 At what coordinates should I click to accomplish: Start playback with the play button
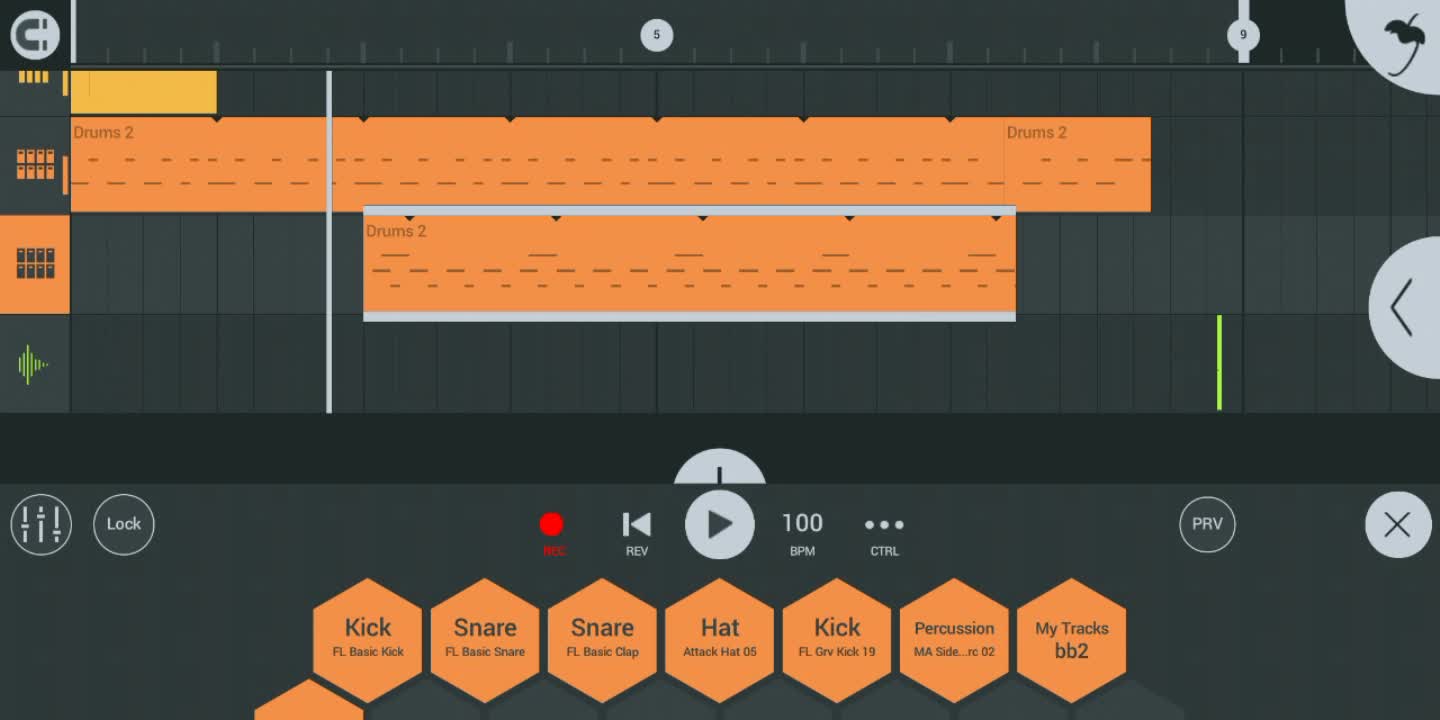point(720,524)
